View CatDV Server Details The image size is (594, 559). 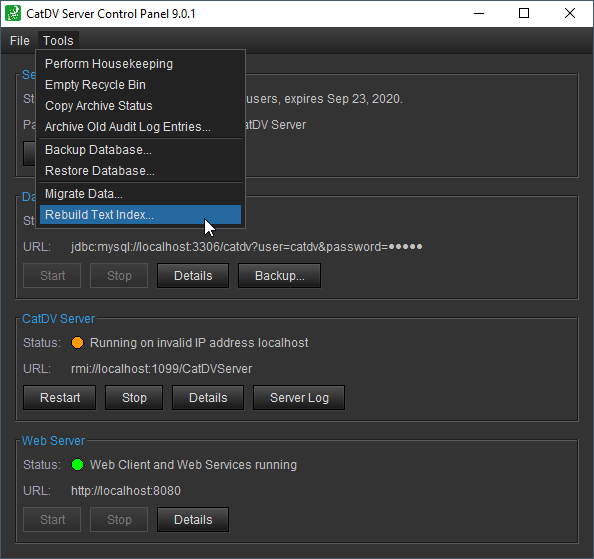(208, 398)
